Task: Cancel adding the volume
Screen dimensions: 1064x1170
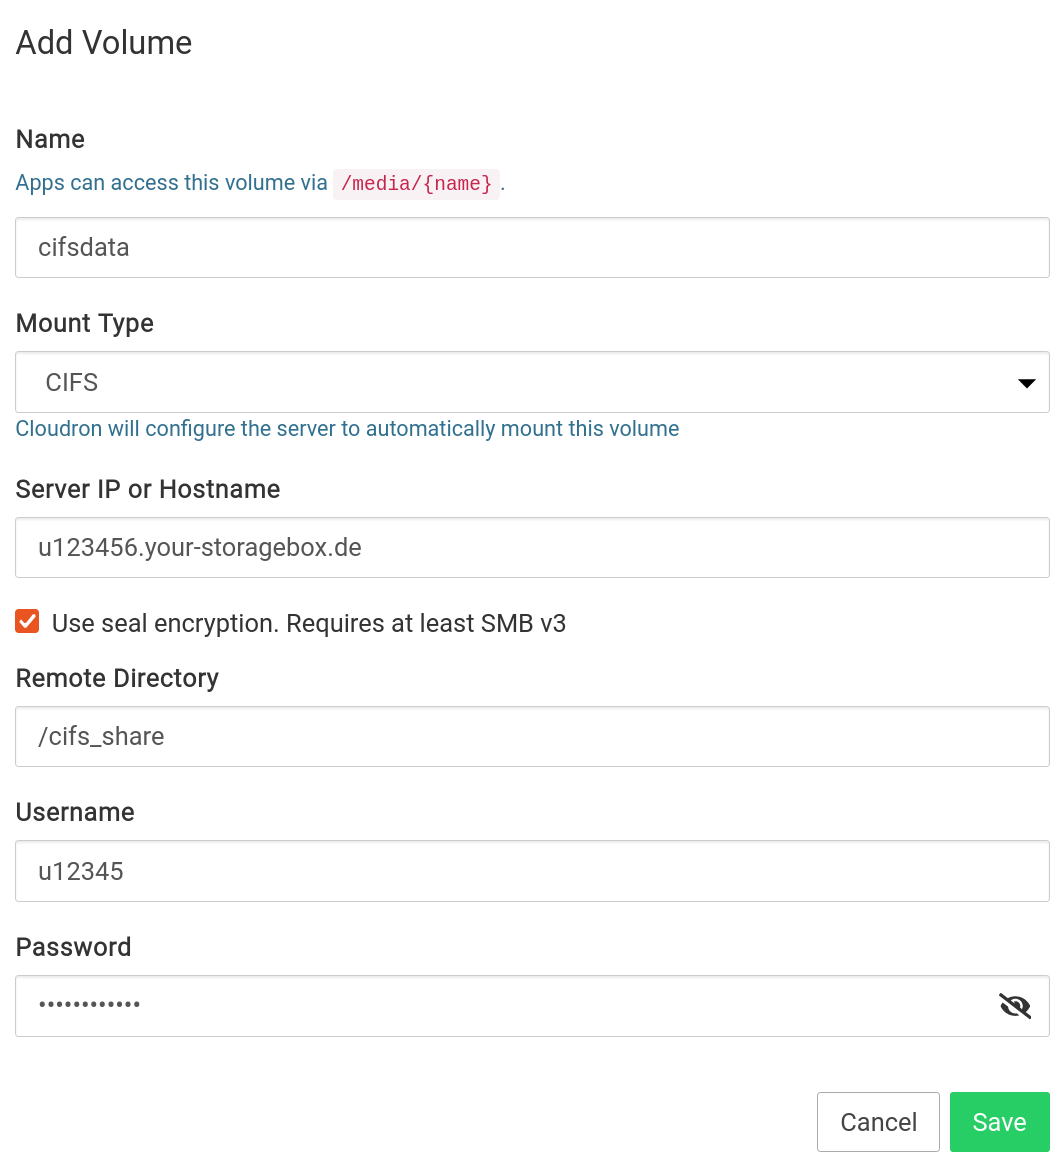Action: tap(878, 1122)
